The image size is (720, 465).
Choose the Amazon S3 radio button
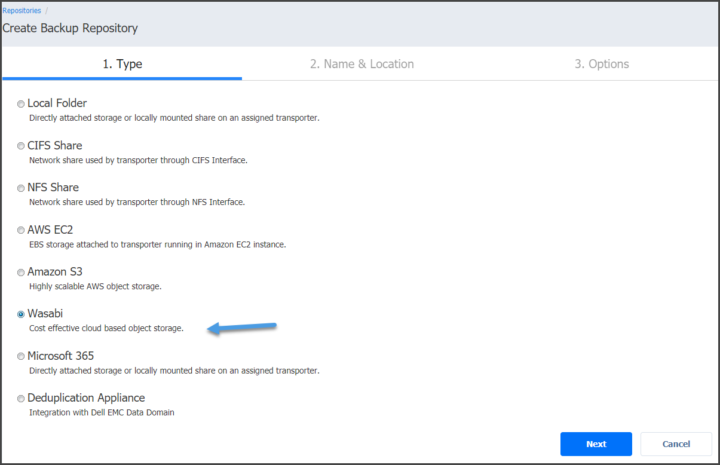21,273
